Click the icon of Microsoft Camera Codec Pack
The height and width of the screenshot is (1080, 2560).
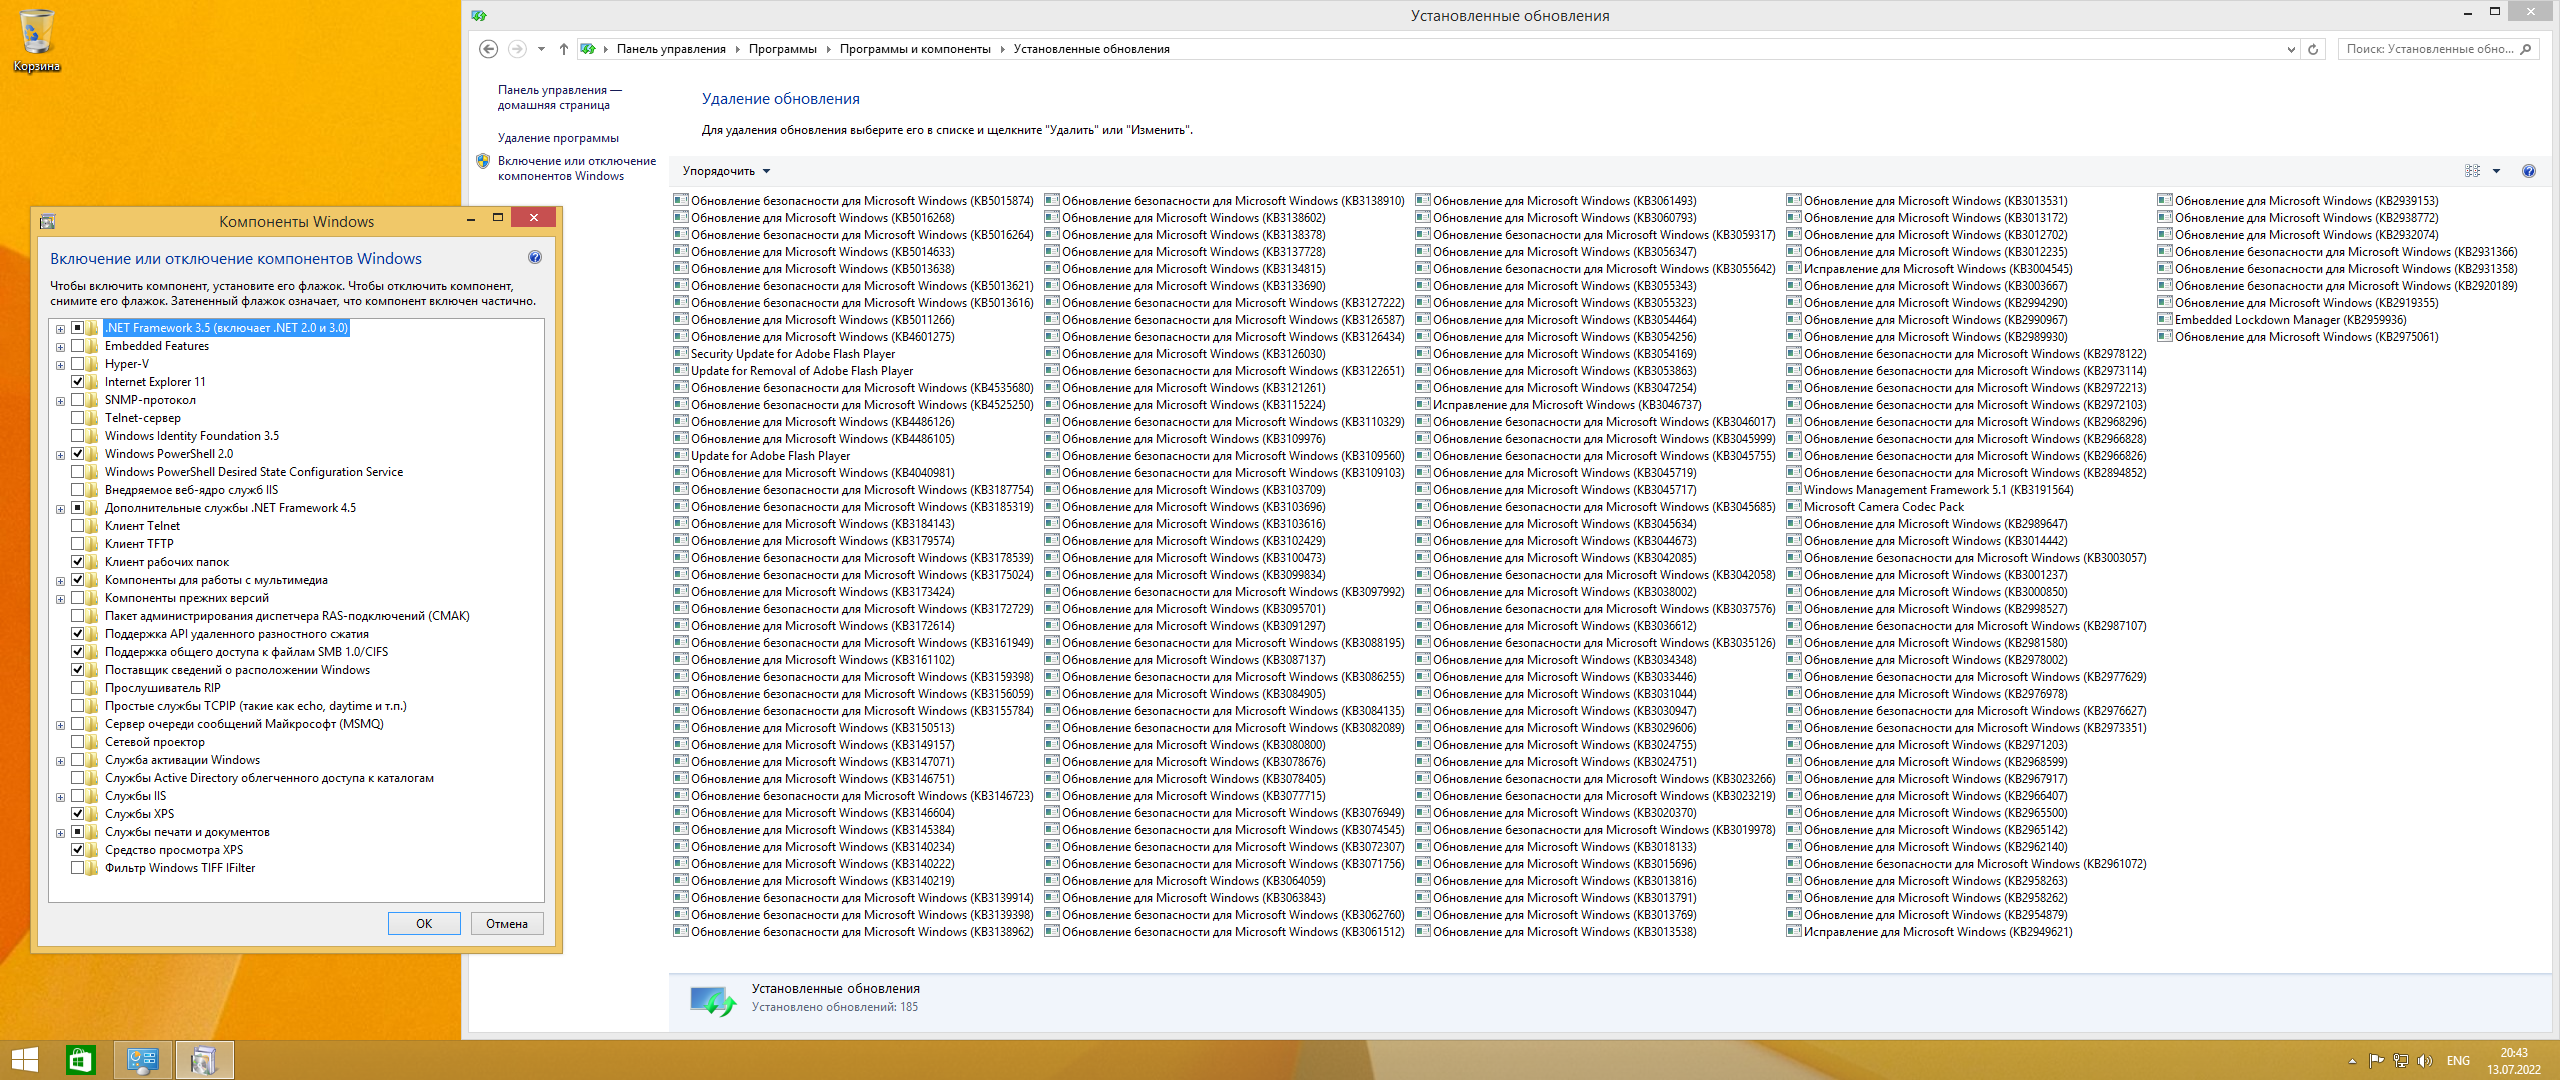point(1794,506)
